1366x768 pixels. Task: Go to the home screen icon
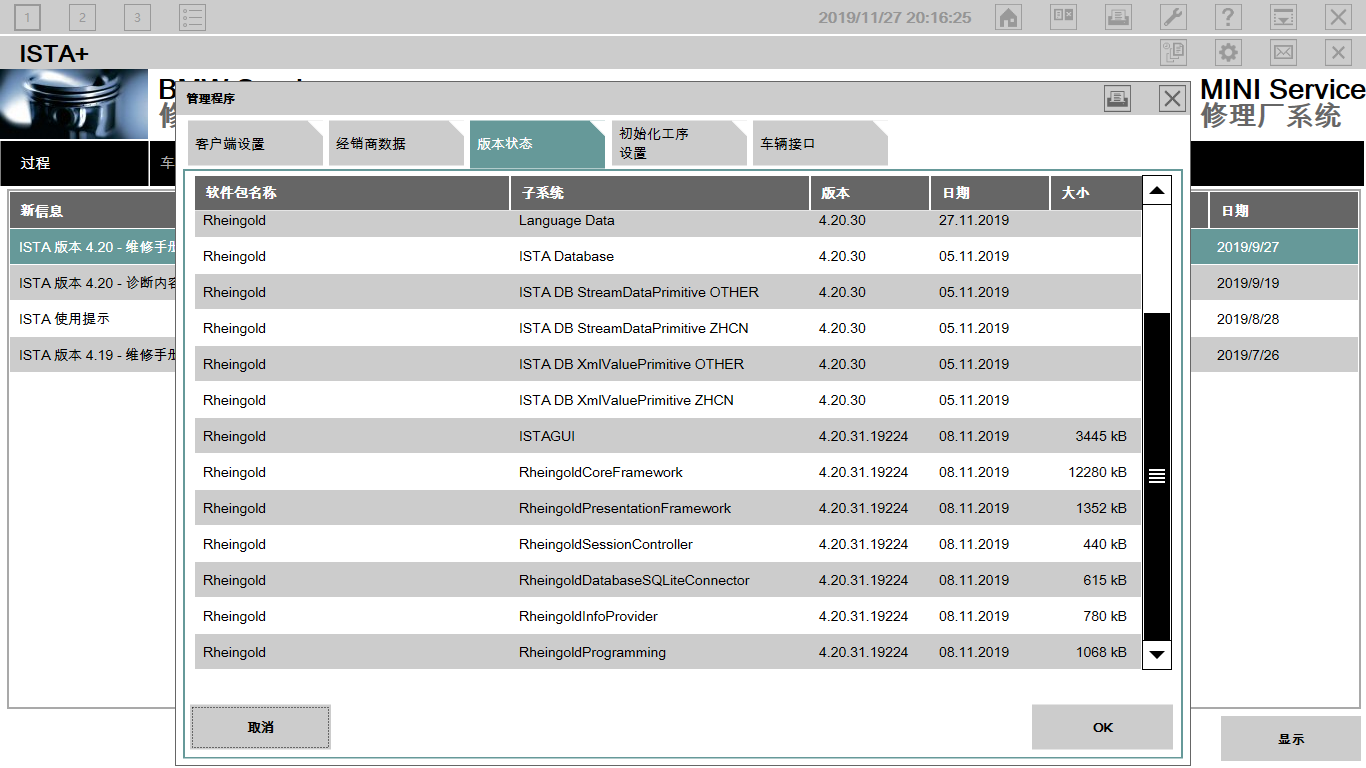tap(1009, 17)
